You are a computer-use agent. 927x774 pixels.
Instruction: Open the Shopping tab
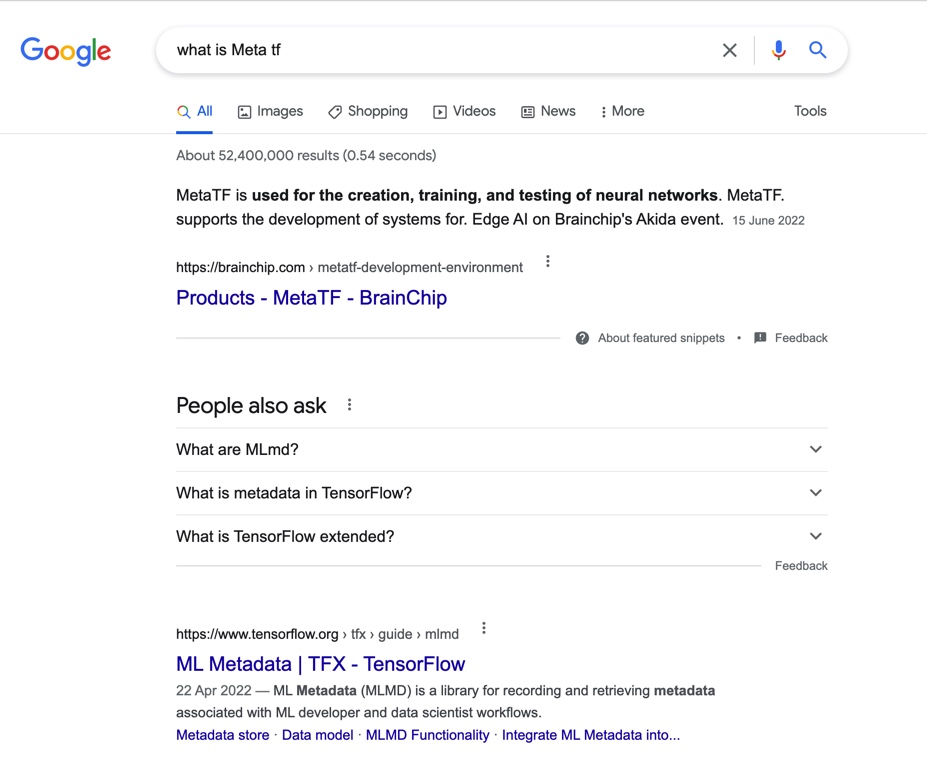tap(368, 111)
